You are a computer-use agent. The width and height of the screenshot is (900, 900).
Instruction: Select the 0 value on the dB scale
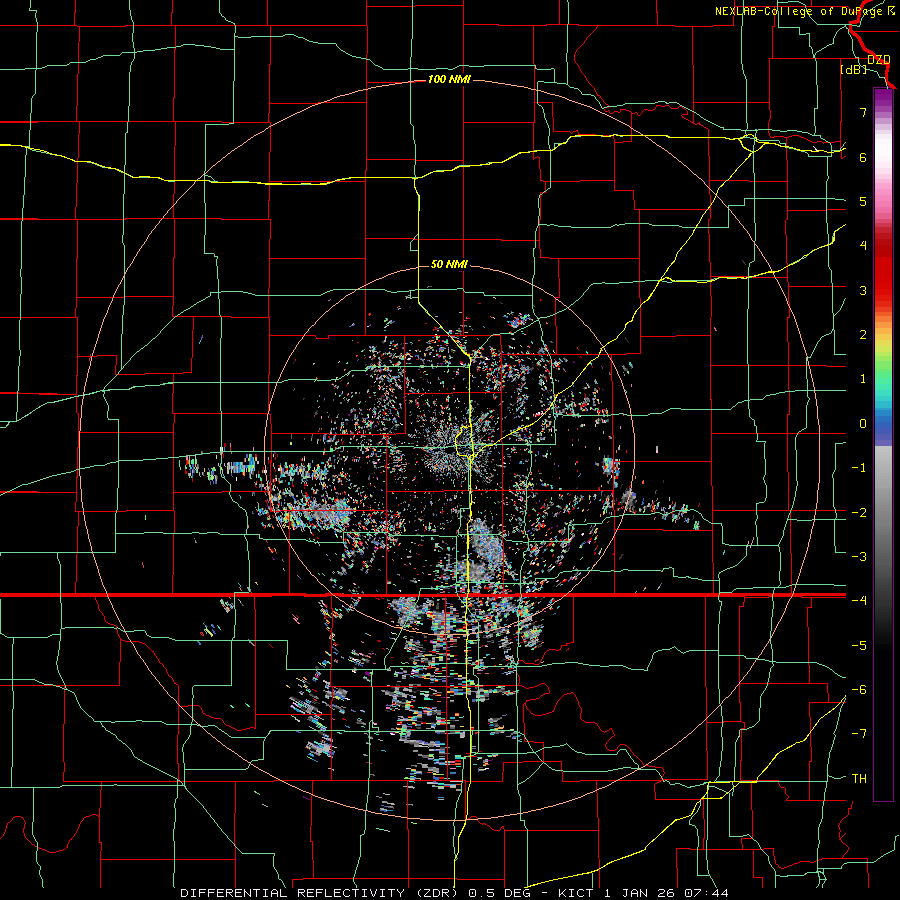coord(863,424)
